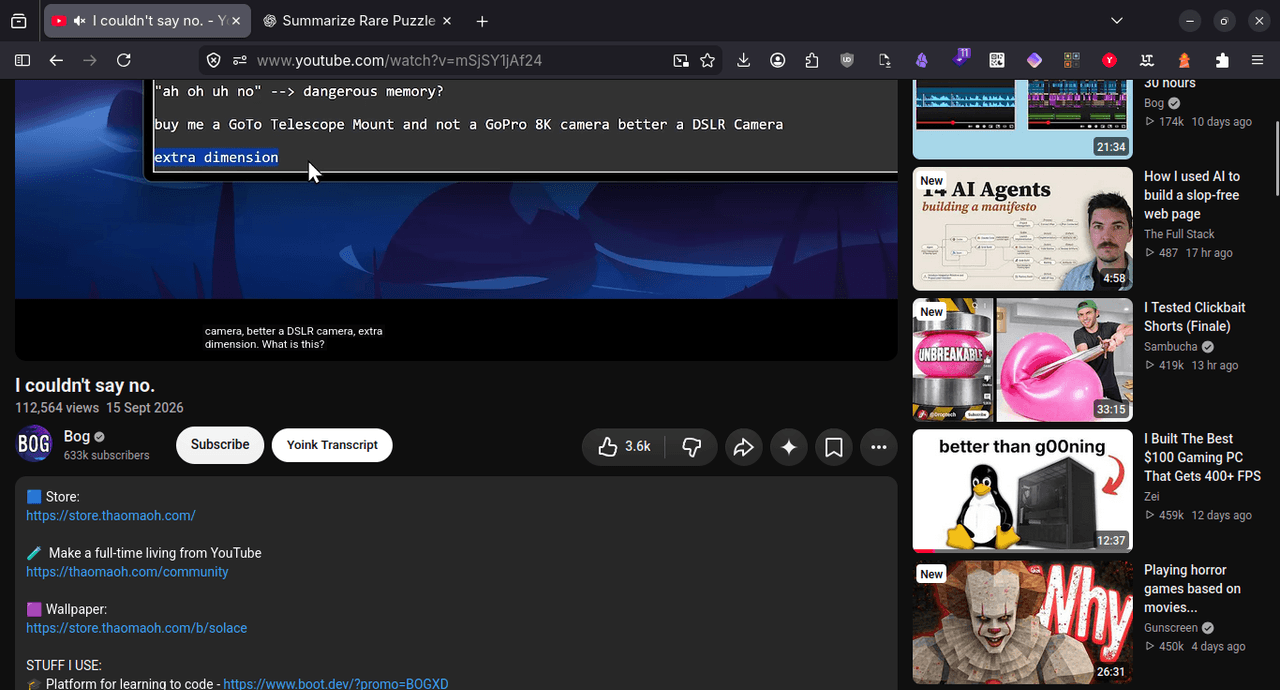
Task: Open the tracking protection shield icon
Action: 213,60
